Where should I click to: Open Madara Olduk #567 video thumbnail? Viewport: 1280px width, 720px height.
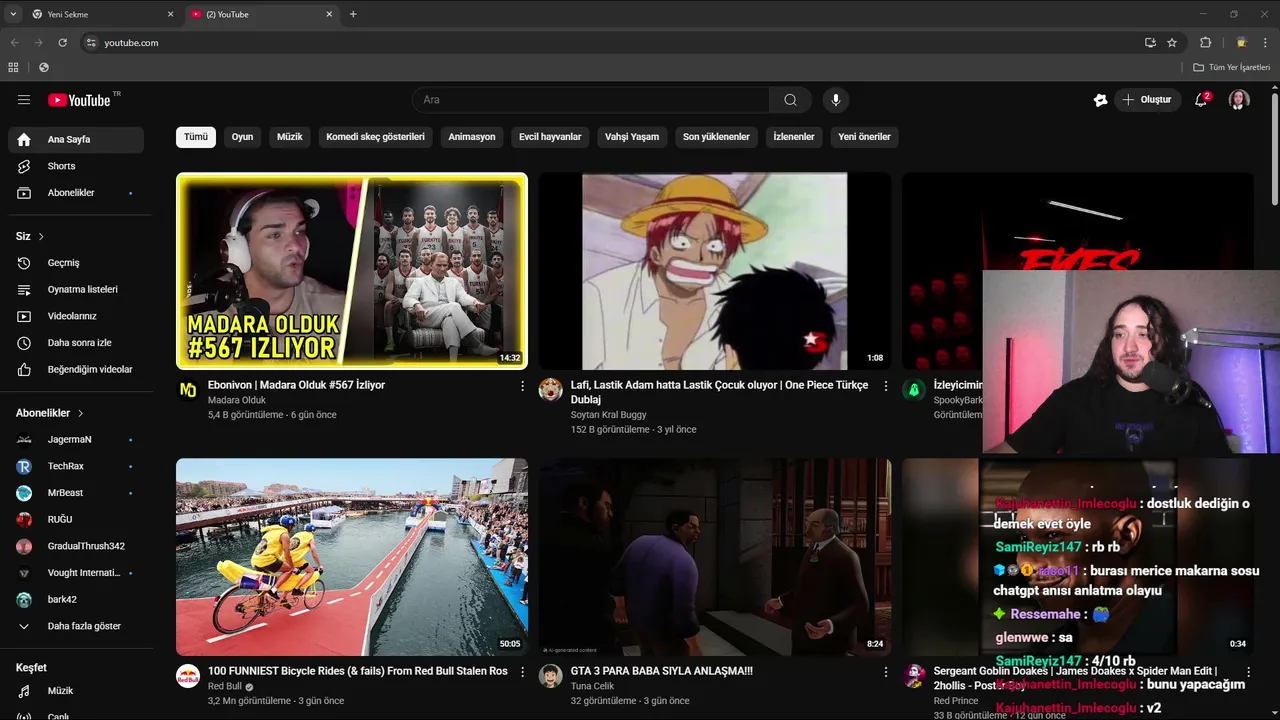pyautogui.click(x=352, y=271)
